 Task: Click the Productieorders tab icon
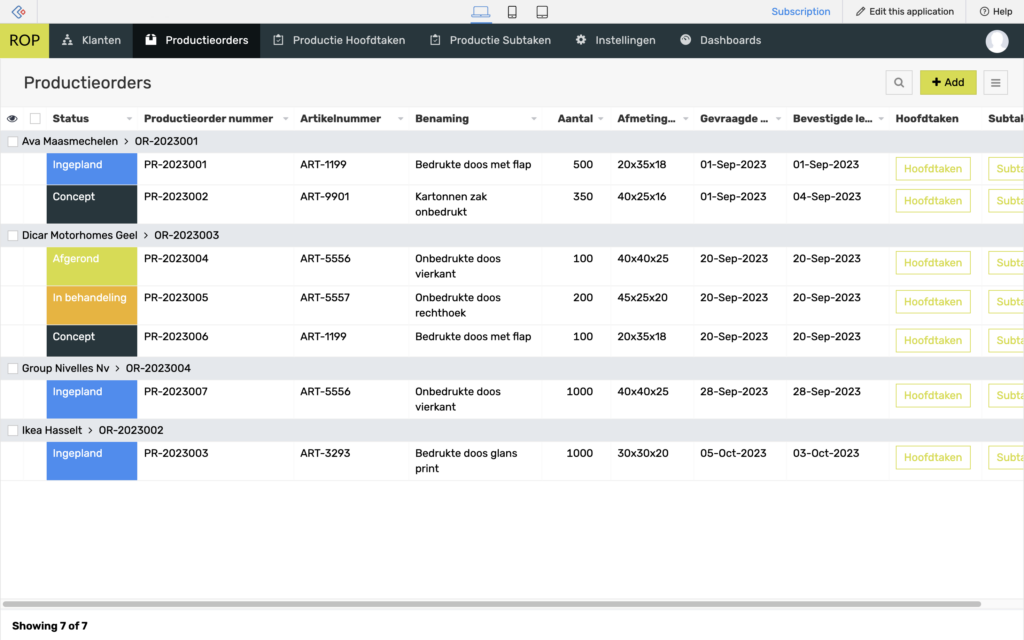pos(151,40)
